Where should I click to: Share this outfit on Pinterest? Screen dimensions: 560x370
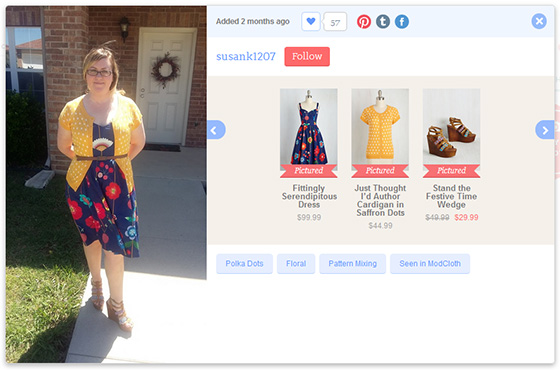[364, 22]
